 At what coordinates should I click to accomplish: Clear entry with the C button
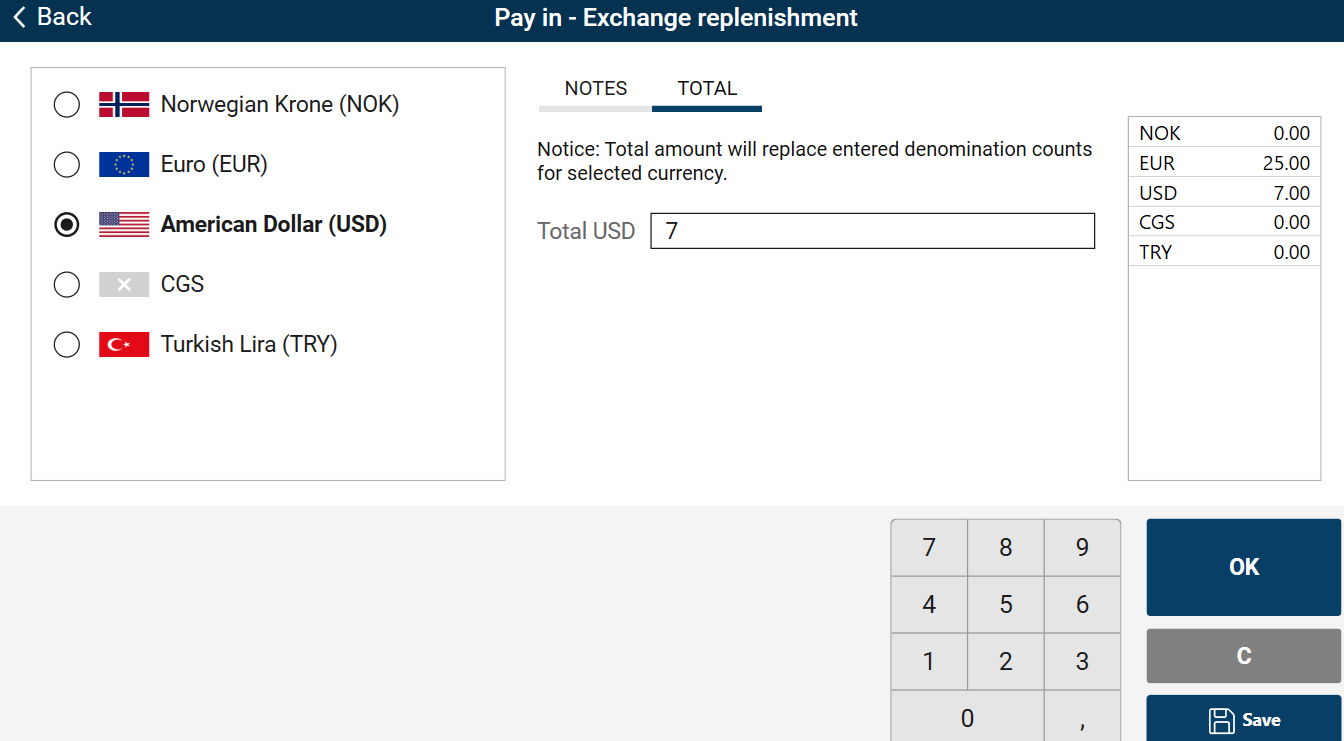click(x=1243, y=656)
